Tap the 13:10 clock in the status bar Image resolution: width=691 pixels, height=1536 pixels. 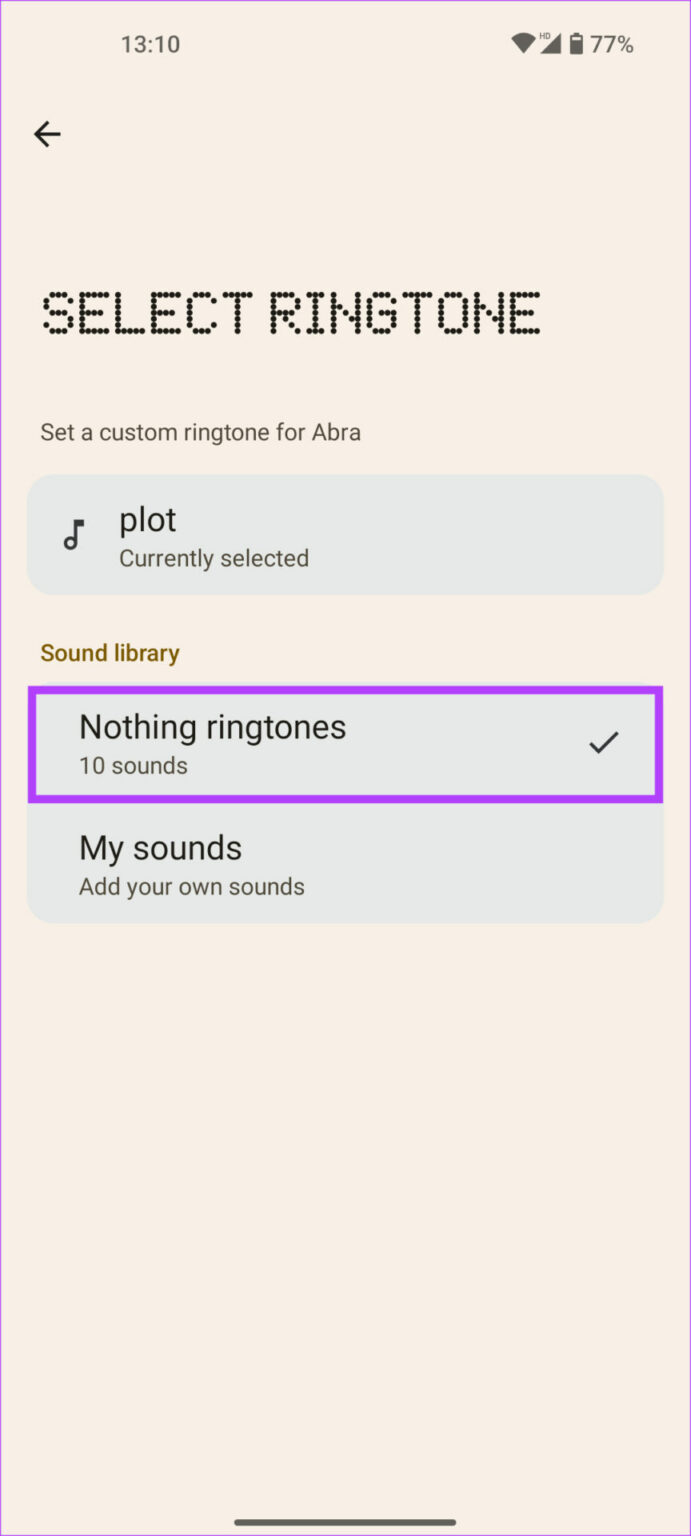pos(150,43)
